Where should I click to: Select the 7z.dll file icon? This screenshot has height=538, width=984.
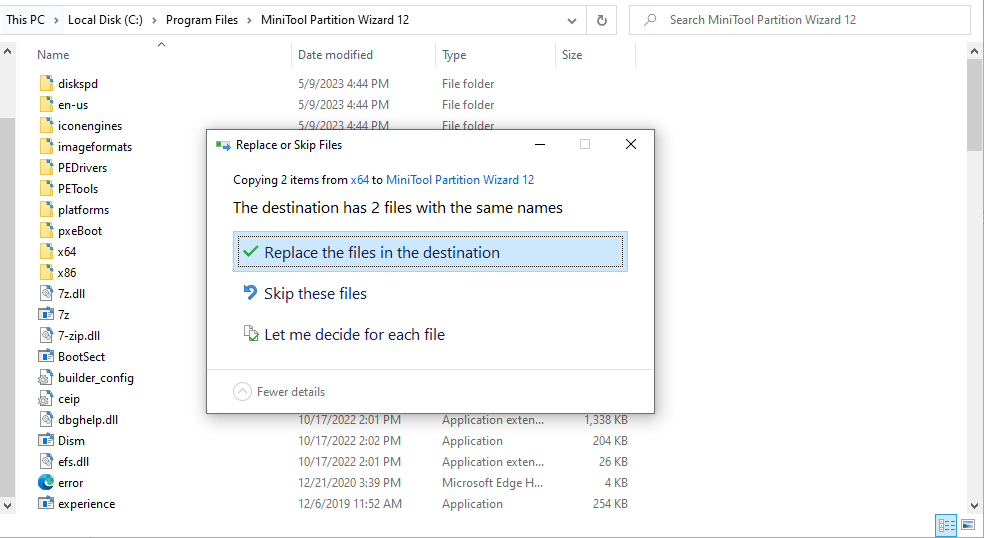pos(46,293)
